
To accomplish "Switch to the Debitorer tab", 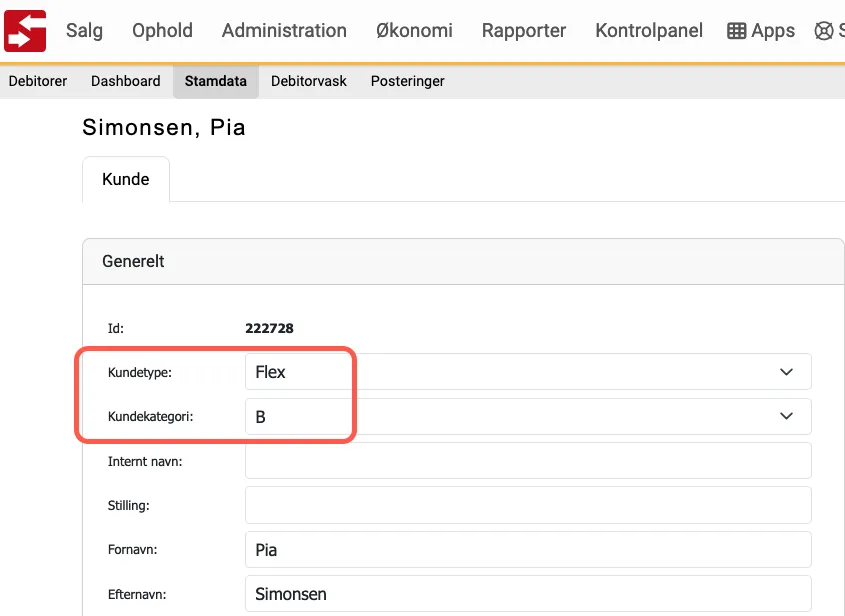I will pos(37,81).
